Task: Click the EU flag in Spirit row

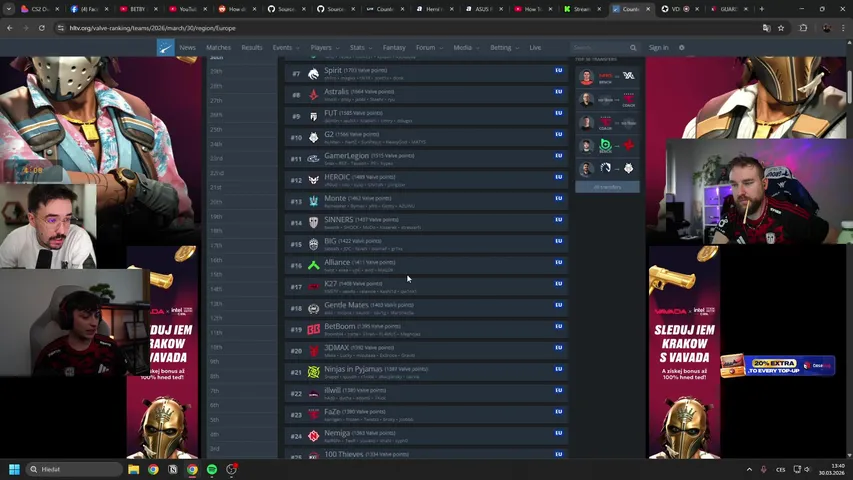Action: click(x=559, y=70)
